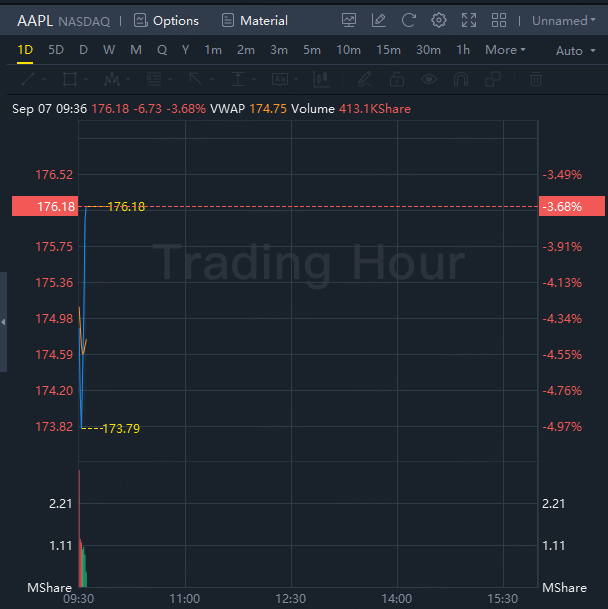Open the Options chain button
The width and height of the screenshot is (608, 609).
(x=166, y=20)
